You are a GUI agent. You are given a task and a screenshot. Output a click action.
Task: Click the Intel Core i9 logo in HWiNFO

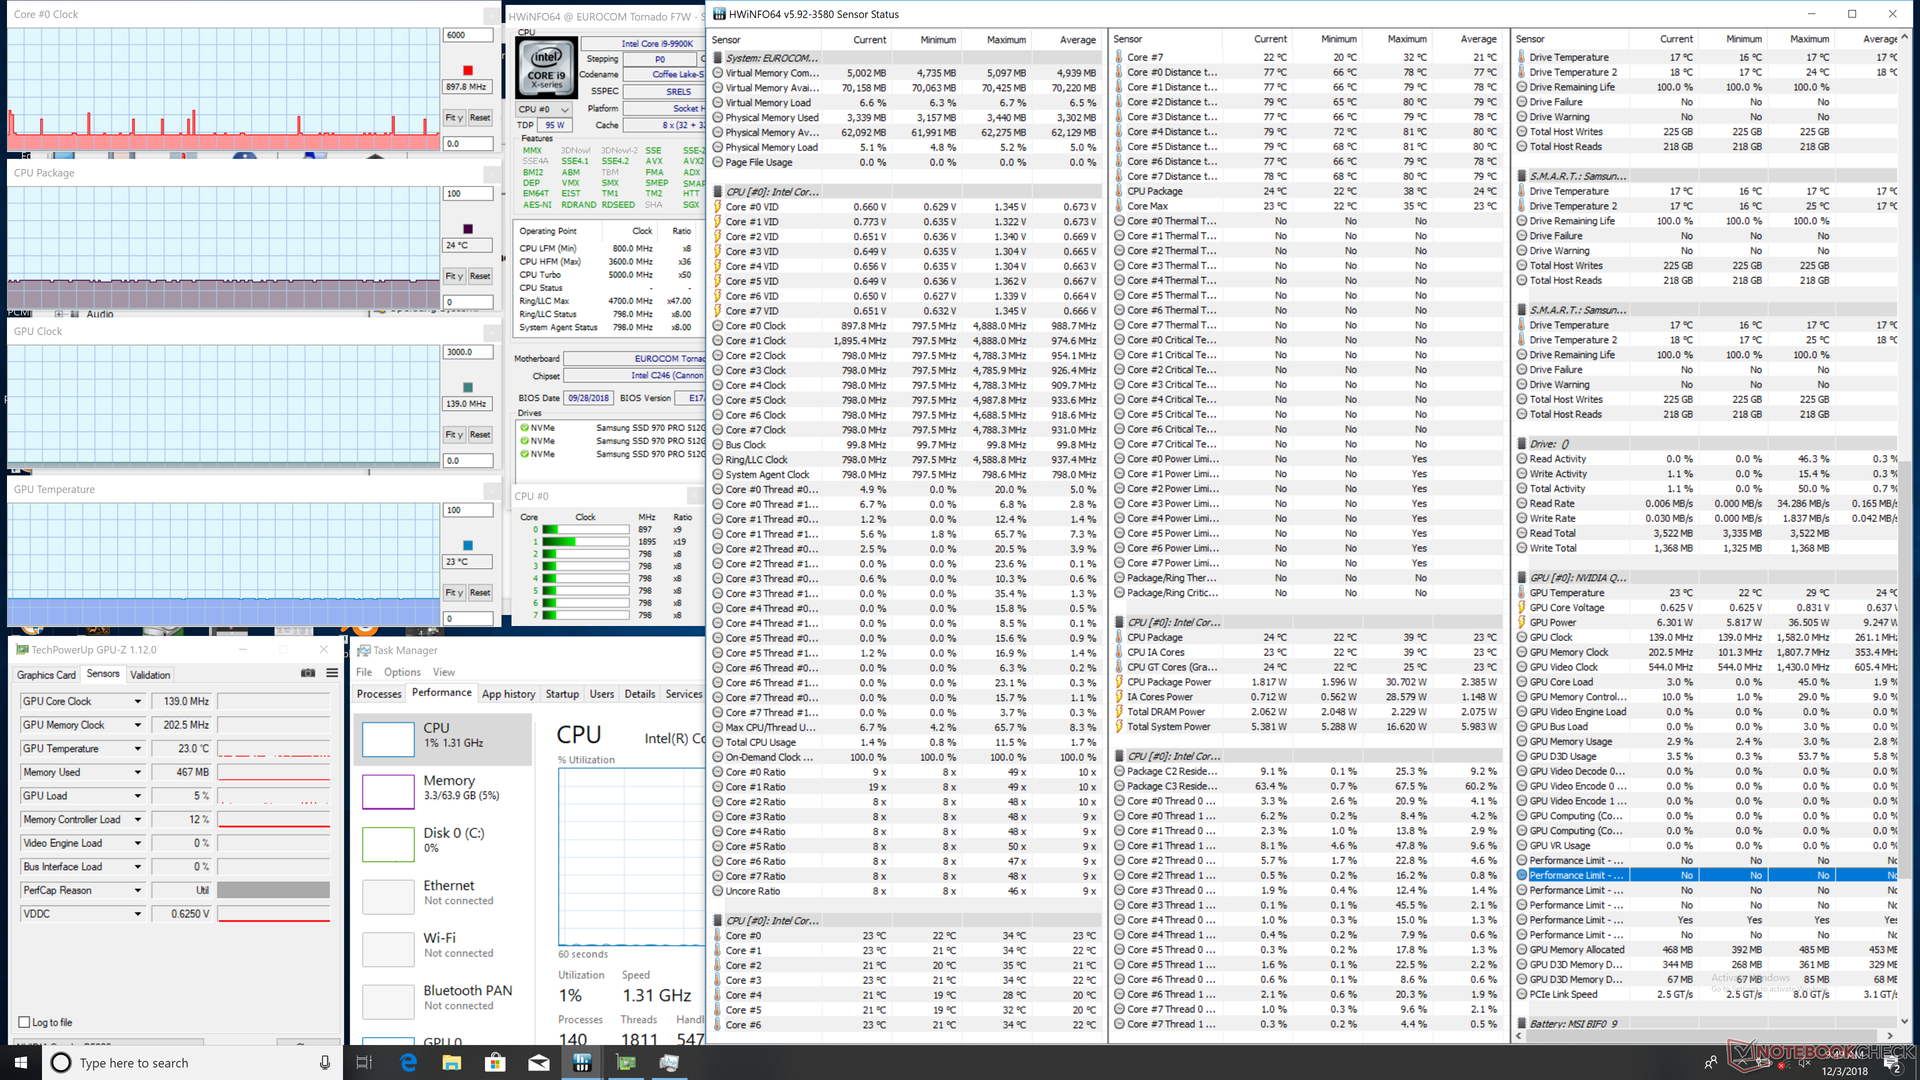click(546, 68)
